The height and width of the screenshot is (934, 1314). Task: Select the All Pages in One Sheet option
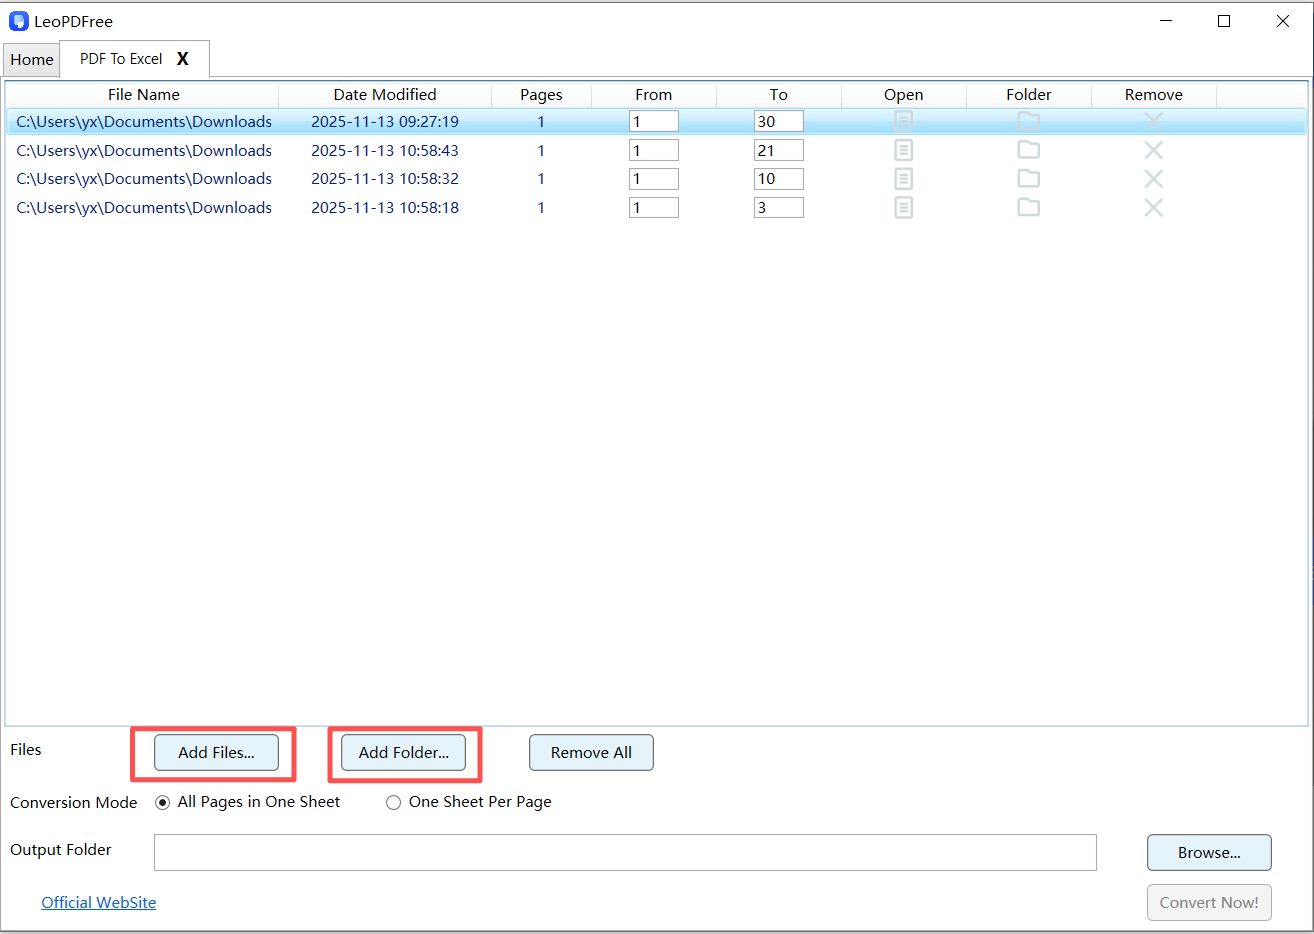tap(162, 802)
